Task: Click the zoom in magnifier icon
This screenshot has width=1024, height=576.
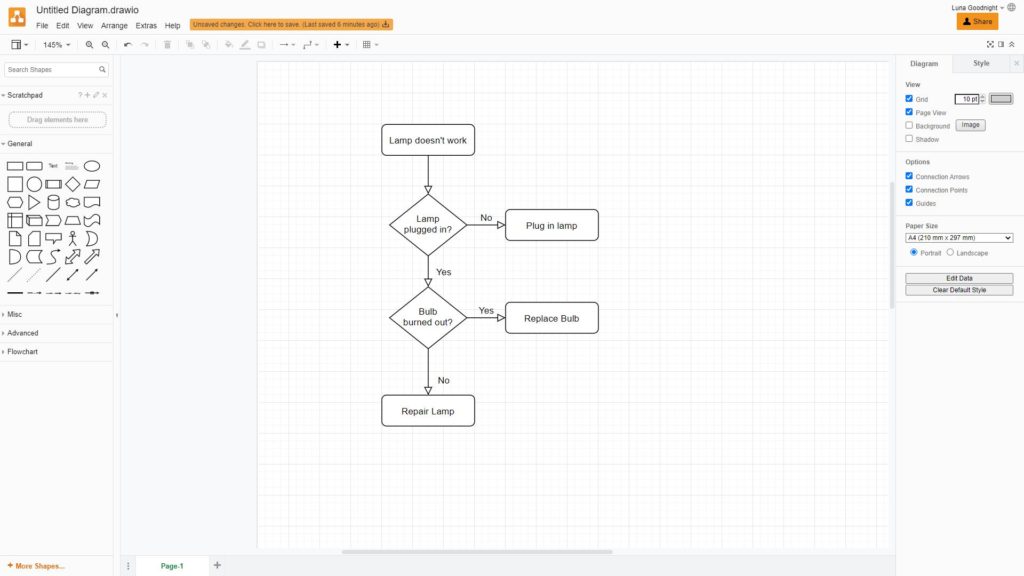Action: point(90,45)
